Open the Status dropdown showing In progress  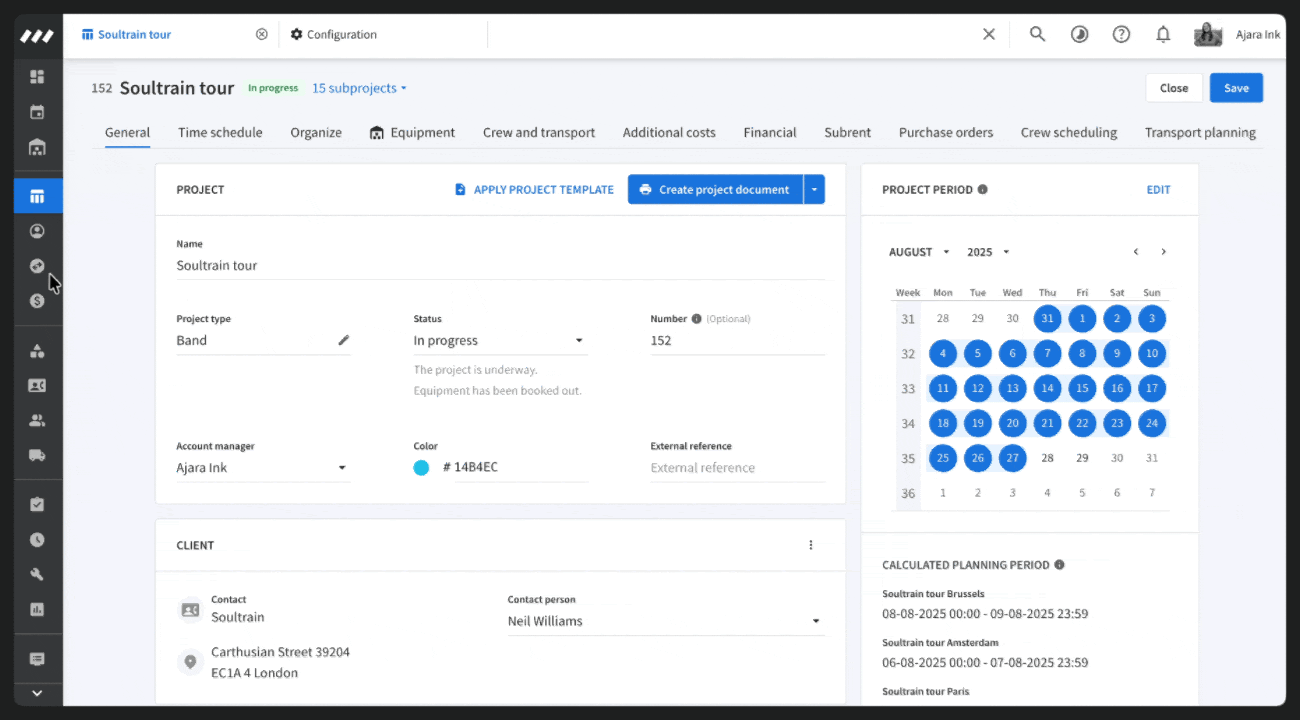coord(500,340)
